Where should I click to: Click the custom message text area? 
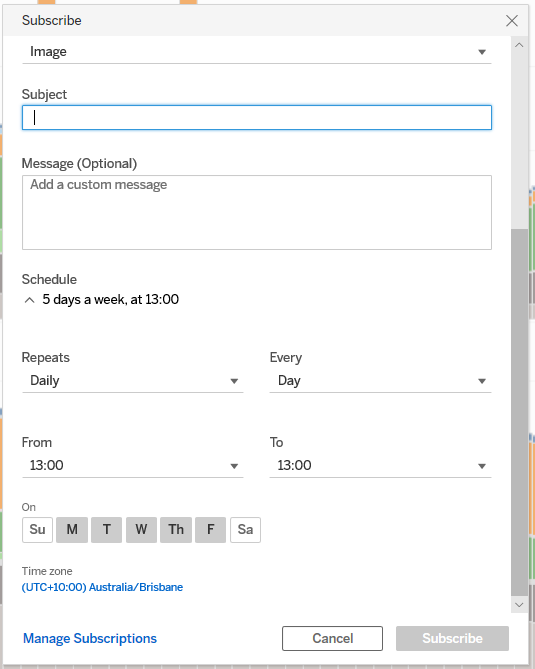[x=256, y=212]
